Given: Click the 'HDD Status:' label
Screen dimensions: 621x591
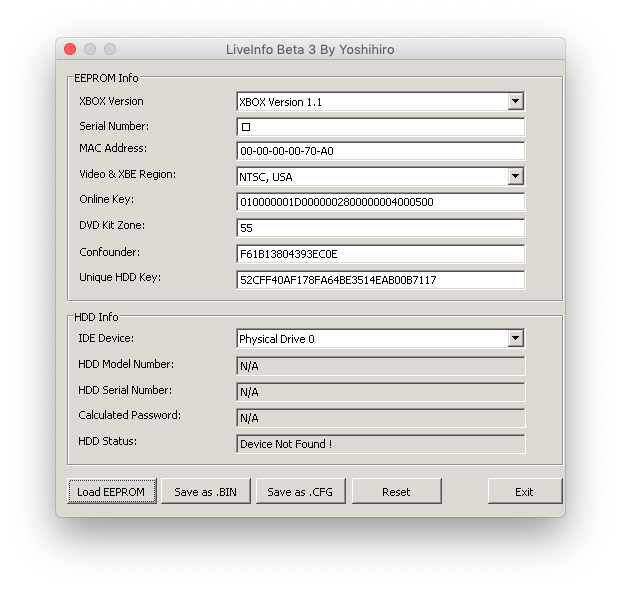Looking at the screenshot, I should tap(108, 441).
